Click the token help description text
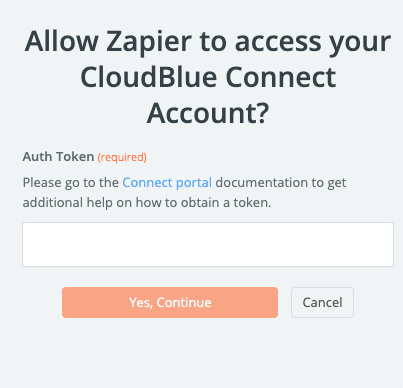The image size is (403, 388). click(x=184, y=193)
